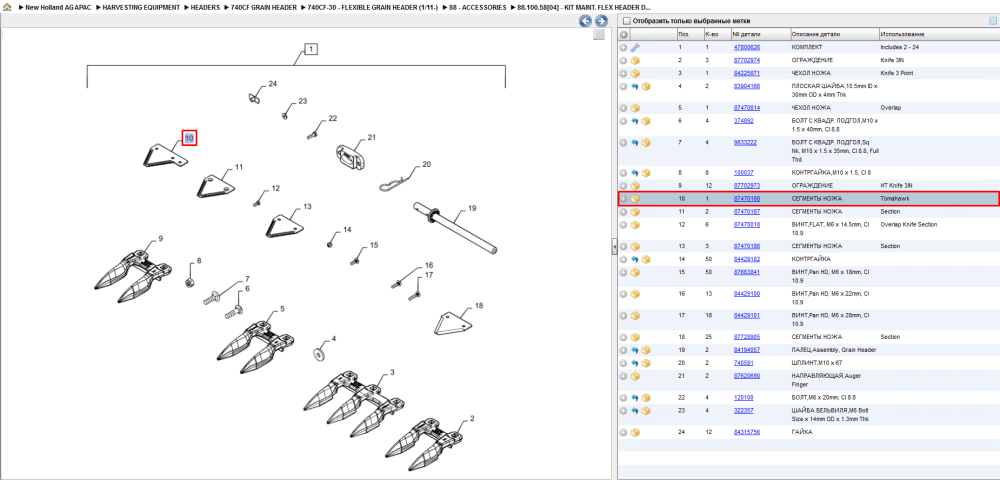Click the box icon in position 7 bolt row
Image resolution: width=1000 pixels, height=480 pixels.
pyautogui.click(x=646, y=143)
